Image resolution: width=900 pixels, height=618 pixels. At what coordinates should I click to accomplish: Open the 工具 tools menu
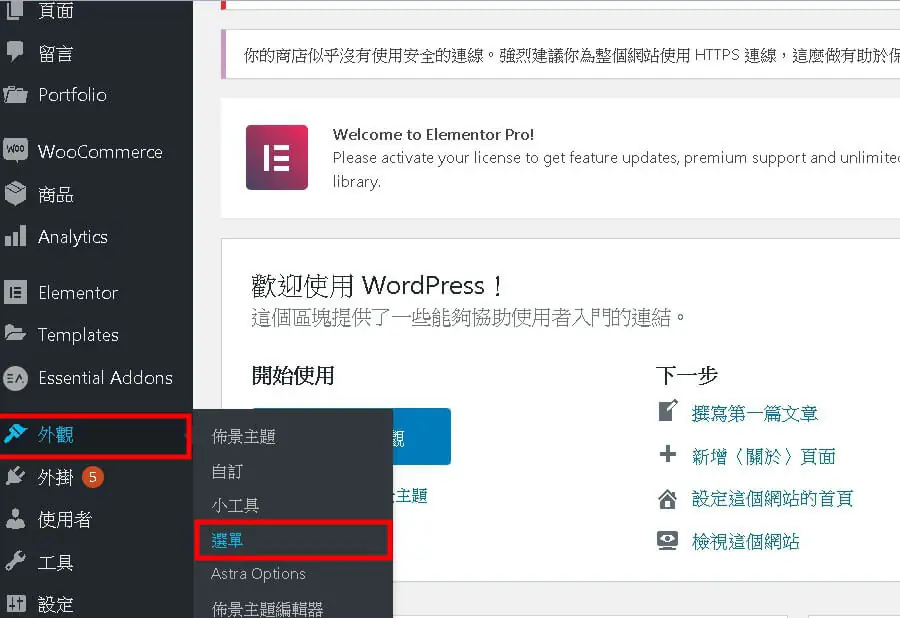pos(96,562)
